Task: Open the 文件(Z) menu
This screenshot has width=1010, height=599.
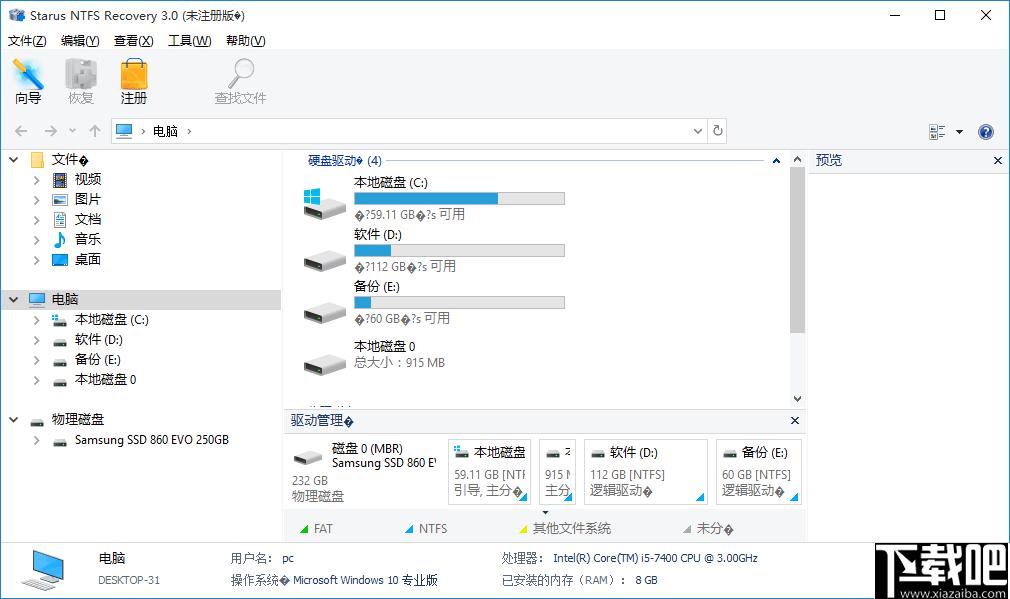Action: 27,41
